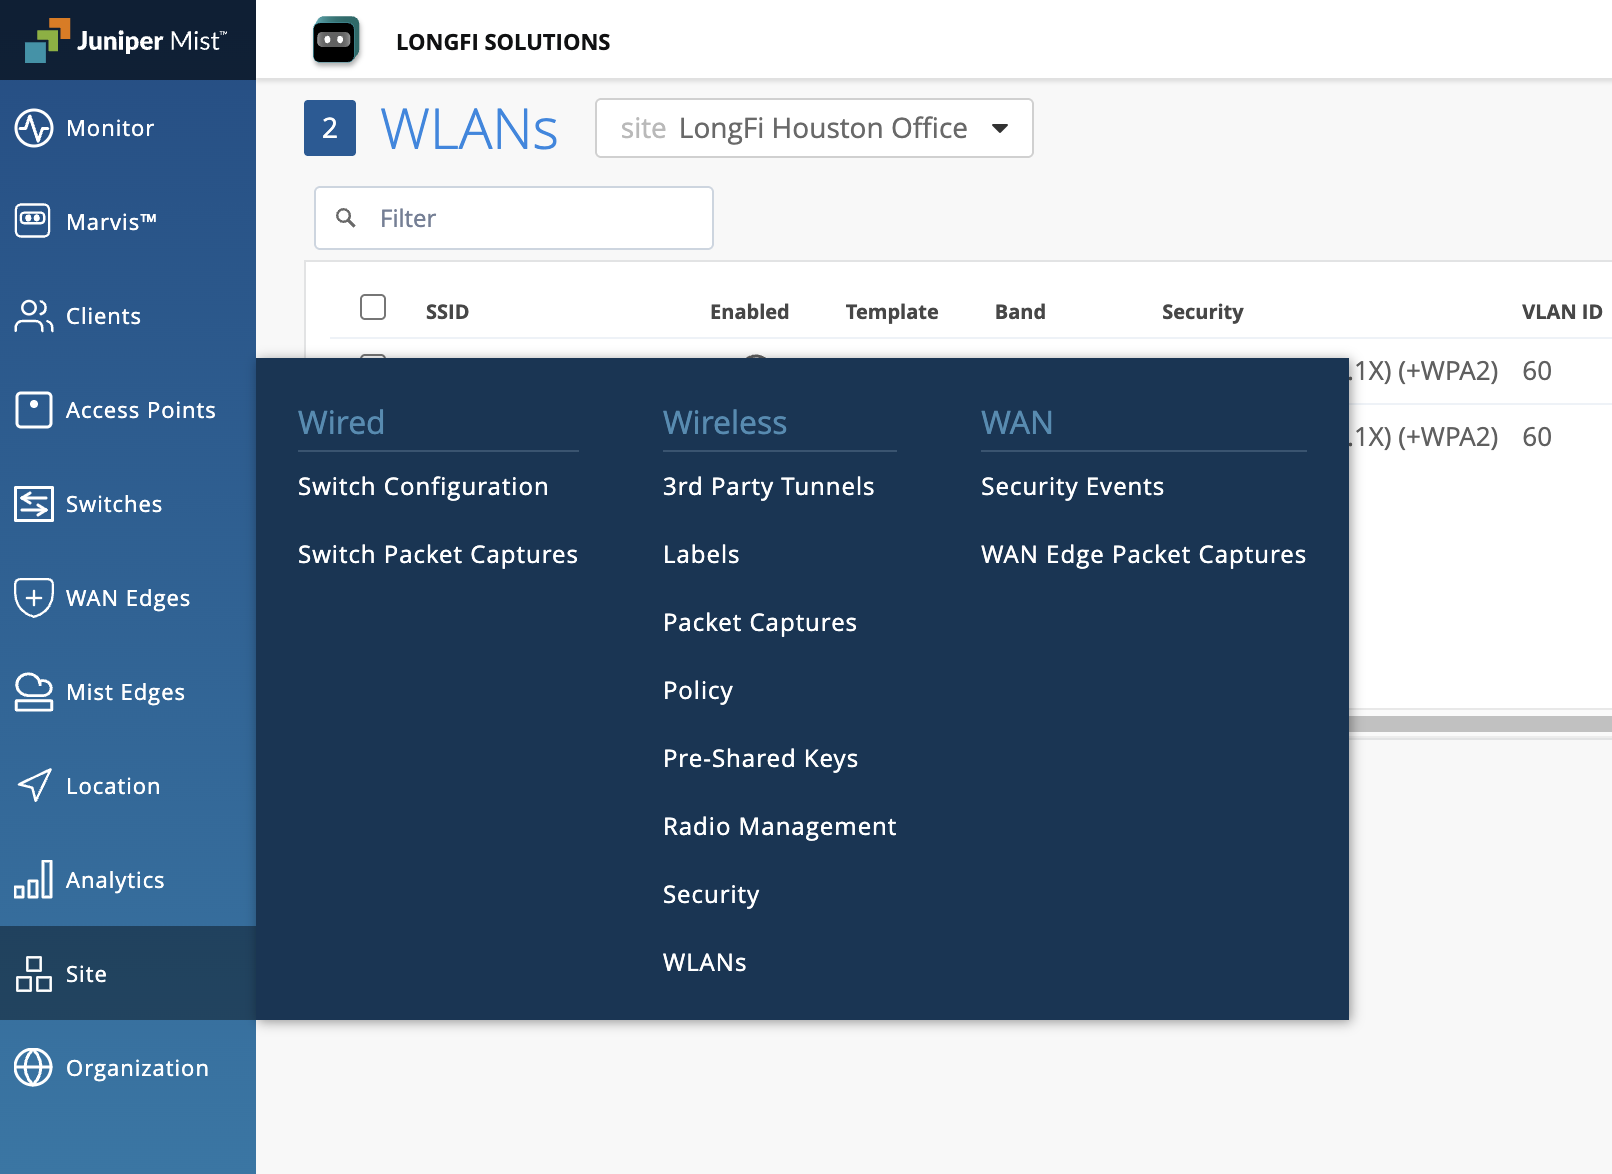Select the Mist Edges cloud icon

pyautogui.click(x=34, y=691)
